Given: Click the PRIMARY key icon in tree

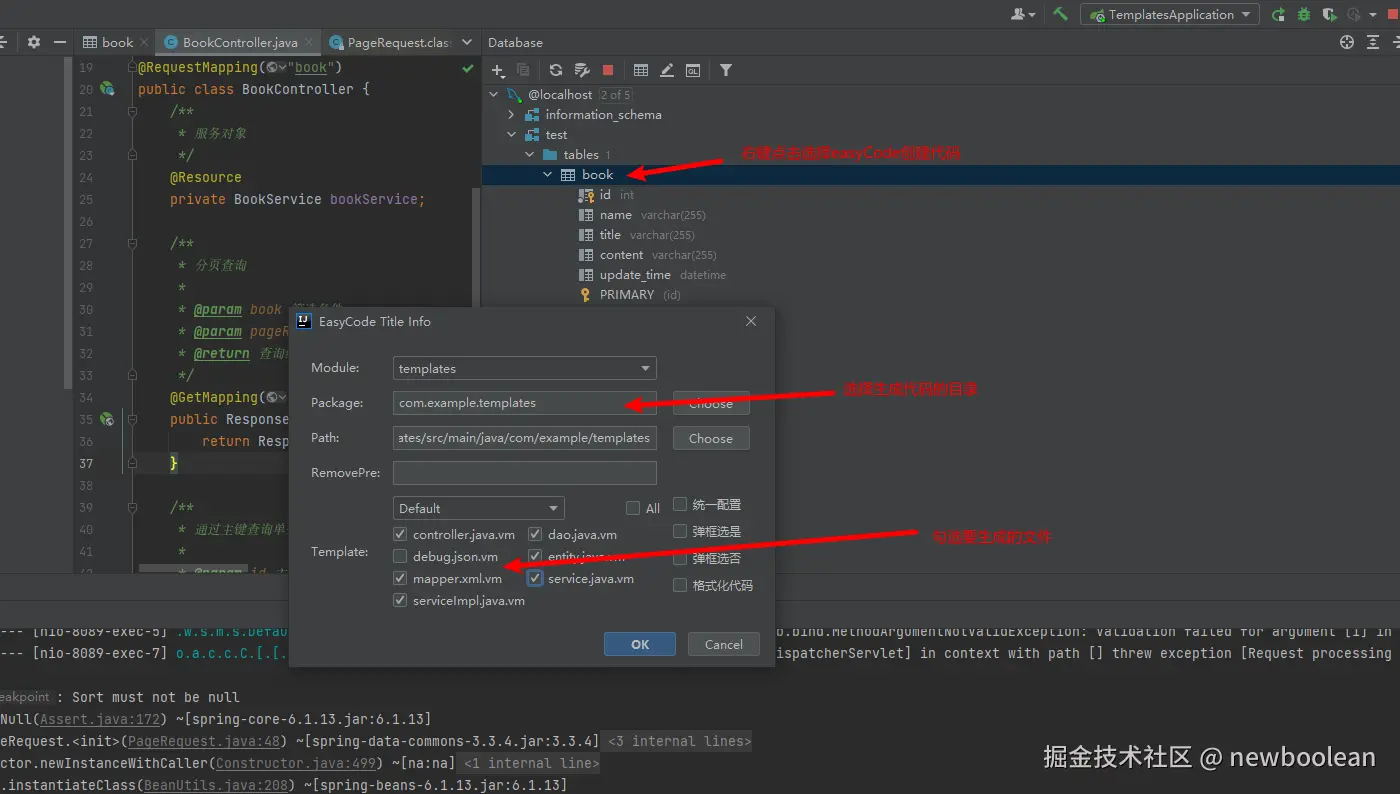Looking at the screenshot, I should 586,295.
